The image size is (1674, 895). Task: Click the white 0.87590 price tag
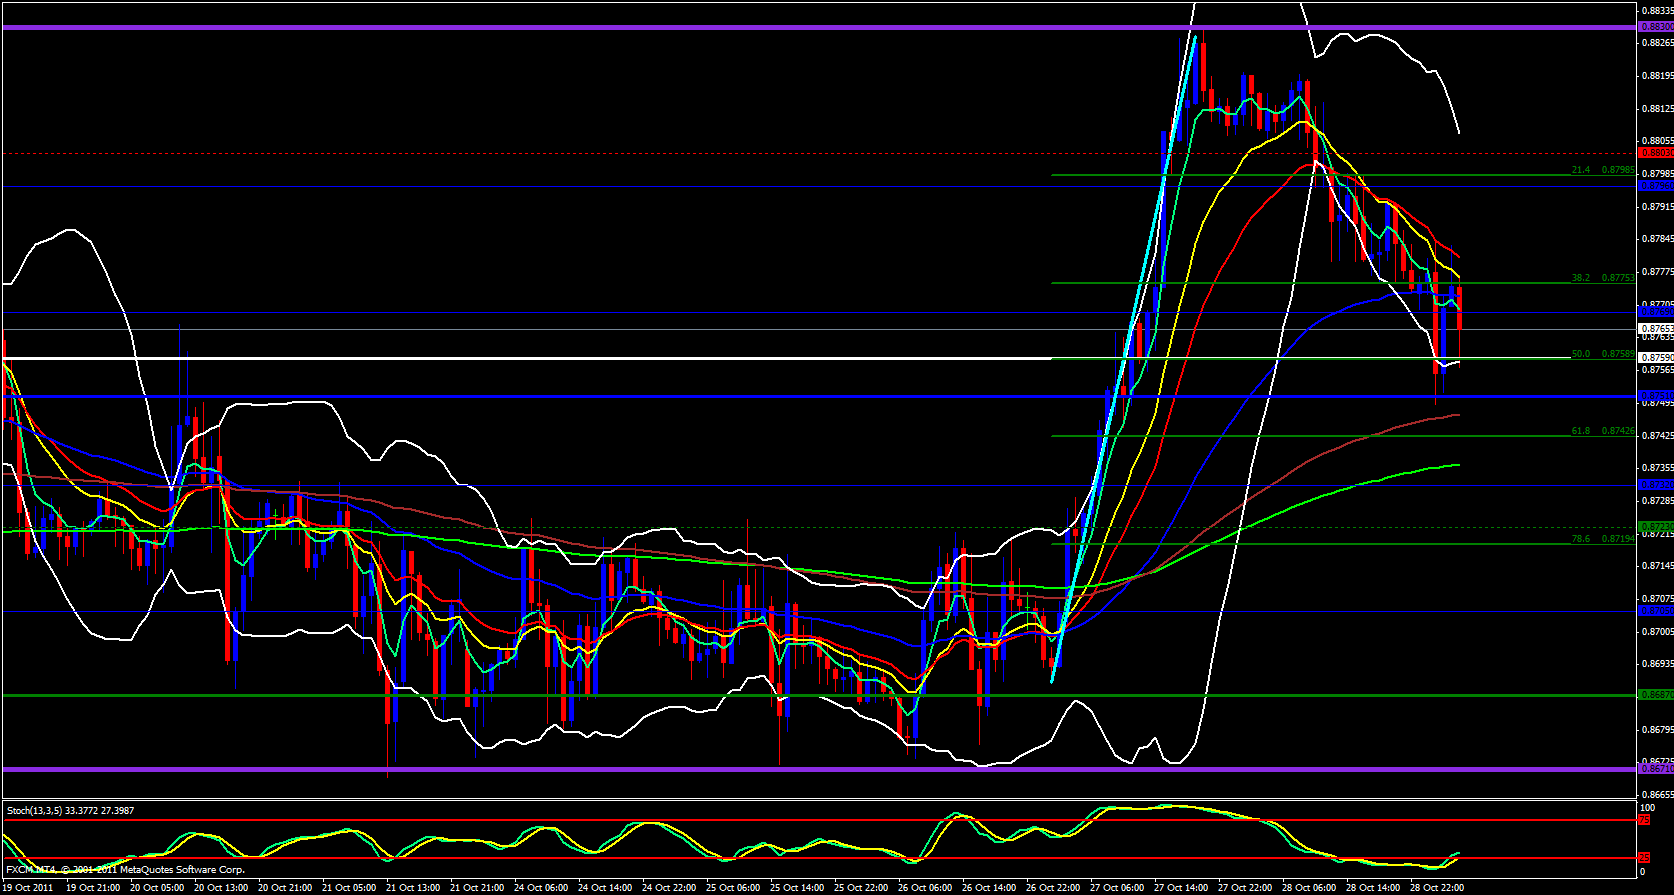[1655, 357]
